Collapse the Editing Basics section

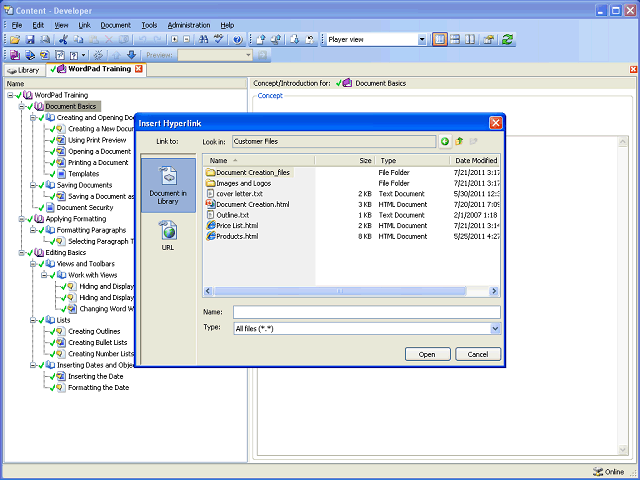(x=22, y=253)
